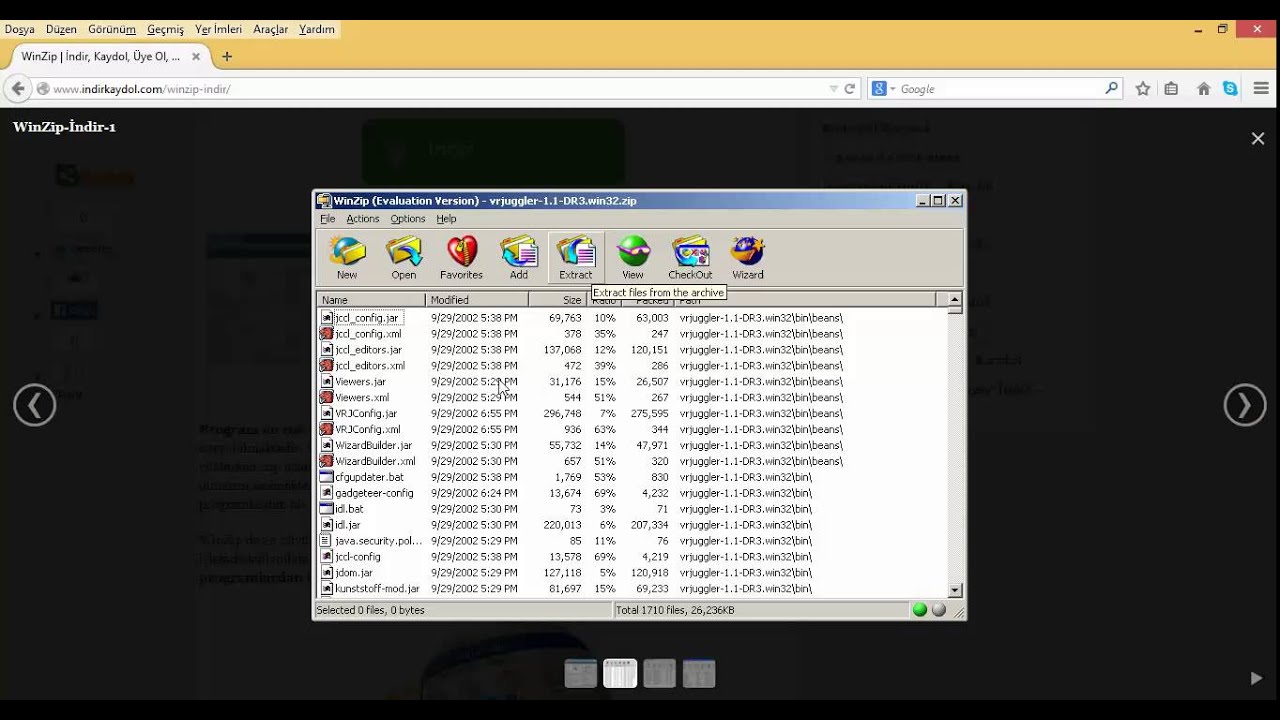
Task: Open WinZip Actions menu
Action: pos(363,219)
